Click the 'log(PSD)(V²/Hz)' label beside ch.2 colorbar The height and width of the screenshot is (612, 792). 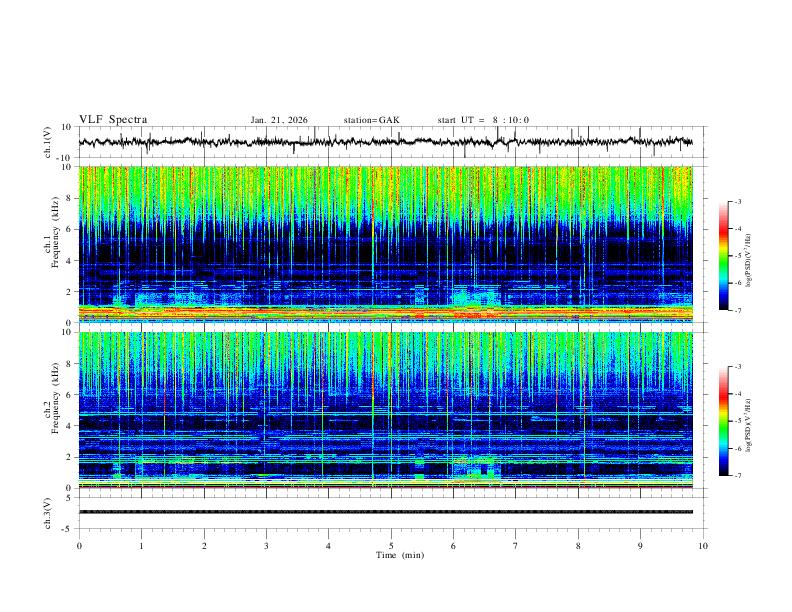[748, 426]
